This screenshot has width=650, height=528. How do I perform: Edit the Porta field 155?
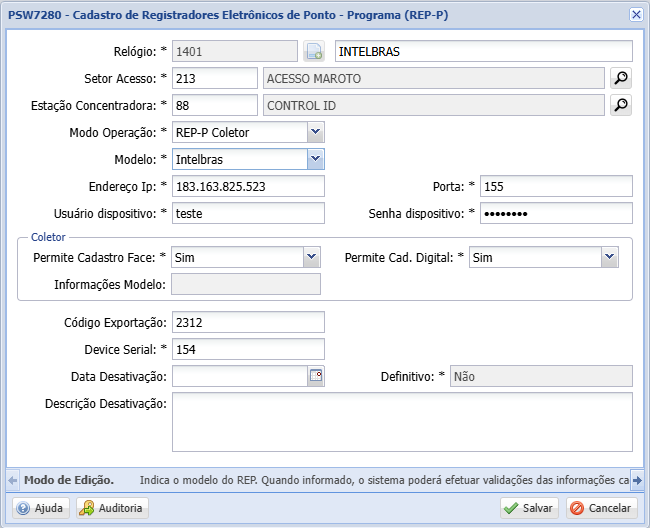pyautogui.click(x=556, y=186)
